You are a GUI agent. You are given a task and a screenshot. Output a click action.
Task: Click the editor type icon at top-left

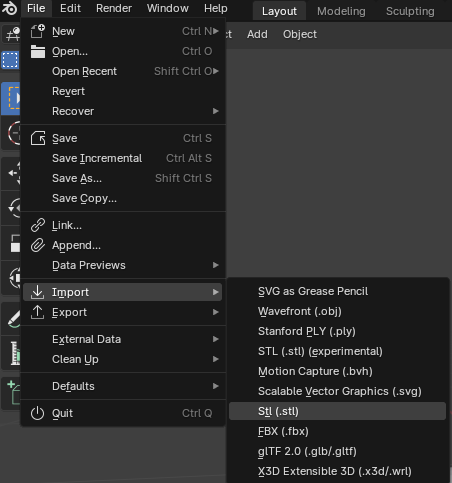(x=12, y=34)
